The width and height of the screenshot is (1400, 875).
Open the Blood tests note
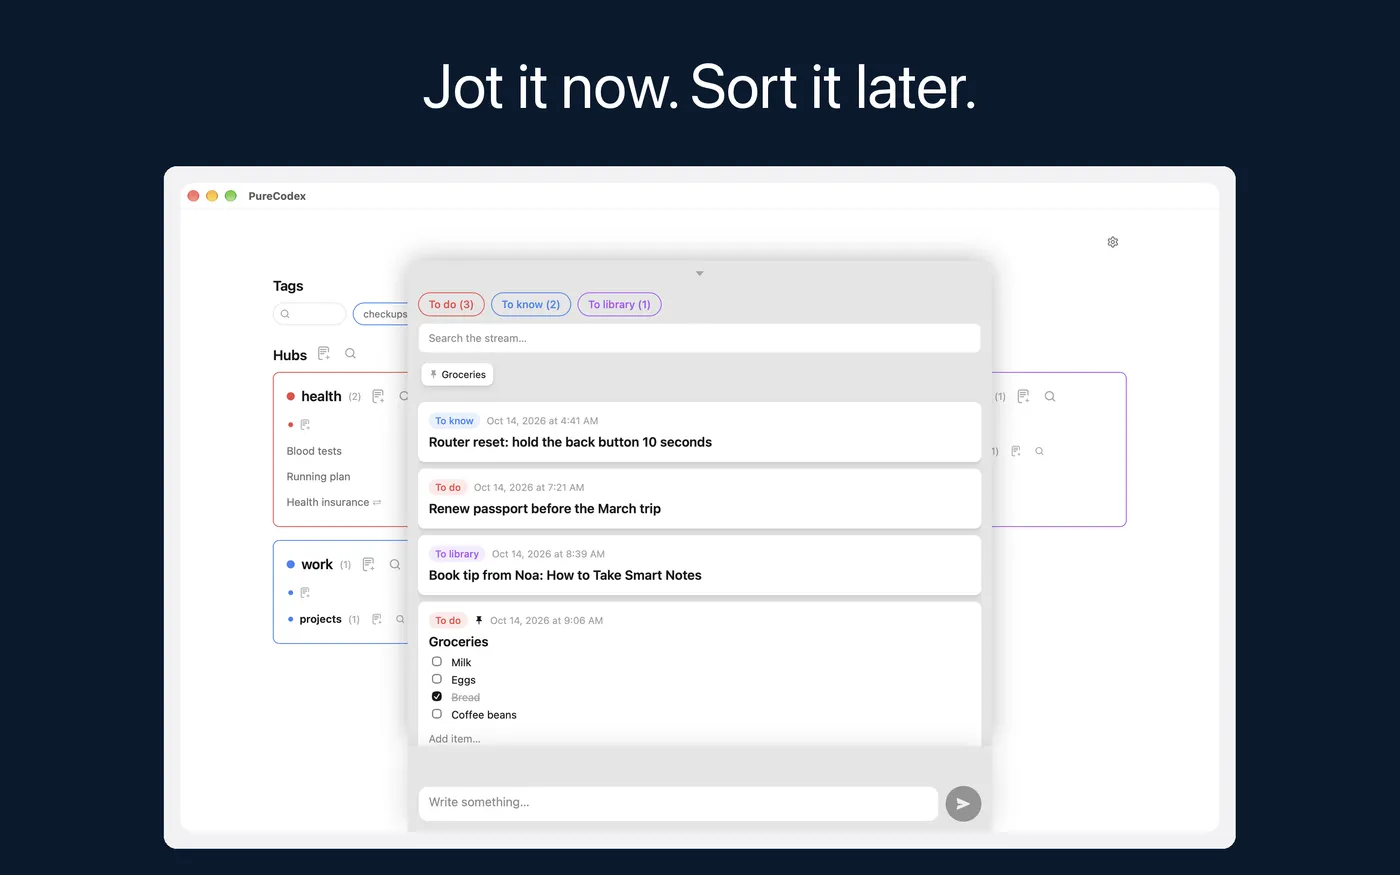(314, 451)
